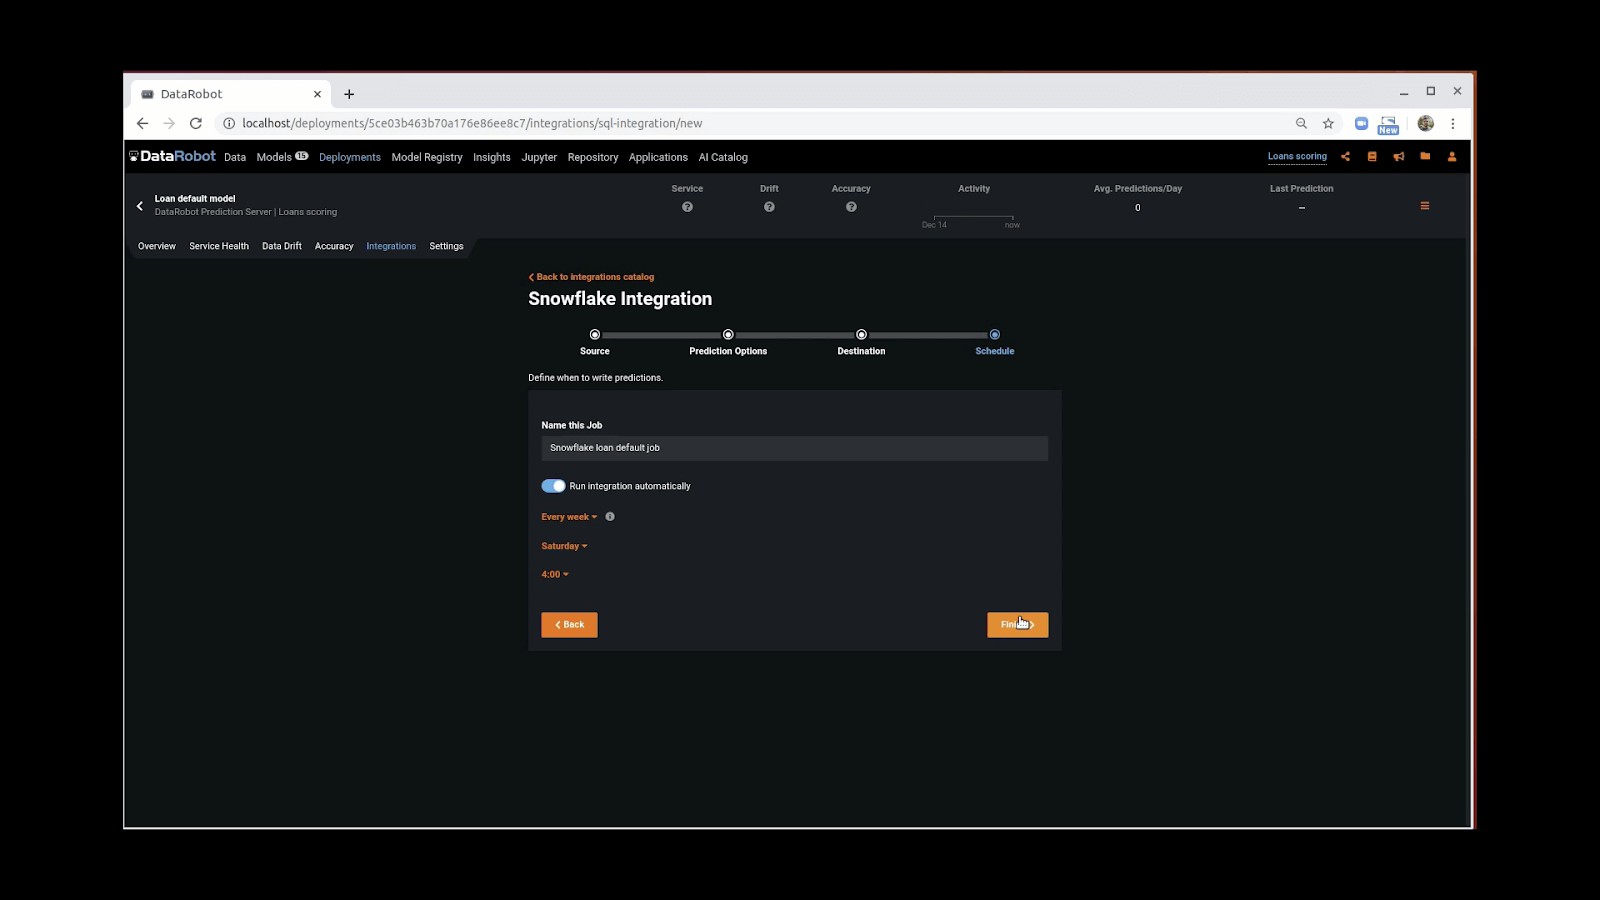Screen dimensions: 1600x900
Task: Open the AI Catalog menu
Action: [x=723, y=157]
